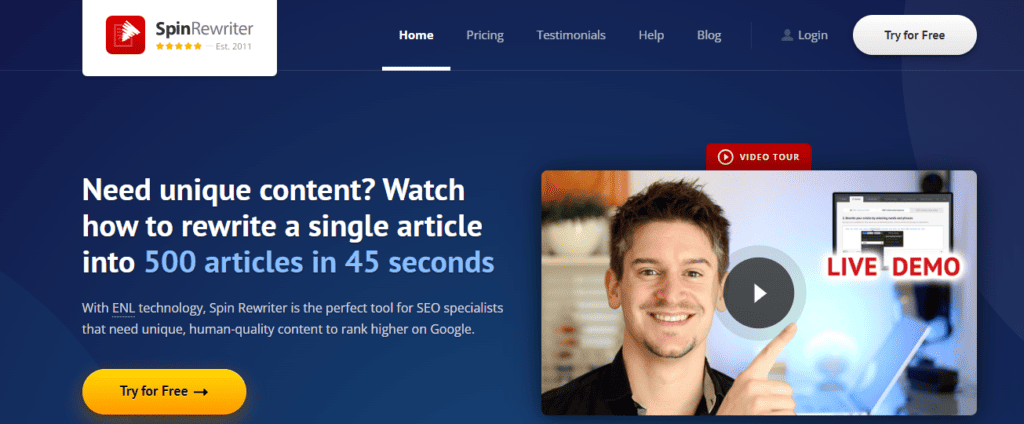The width and height of the screenshot is (1024, 424).
Task: Open the Pricing page
Action: tap(485, 35)
